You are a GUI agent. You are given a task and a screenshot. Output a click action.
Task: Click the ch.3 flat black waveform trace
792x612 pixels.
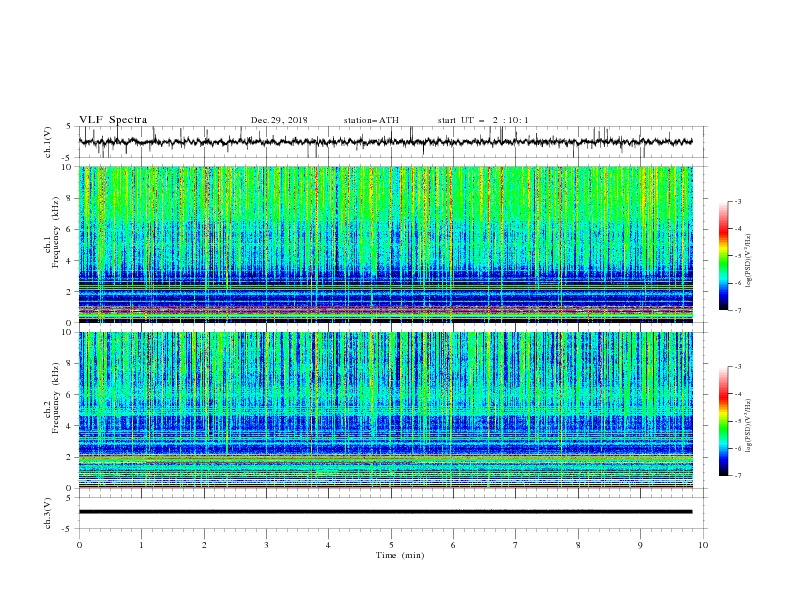(385, 512)
